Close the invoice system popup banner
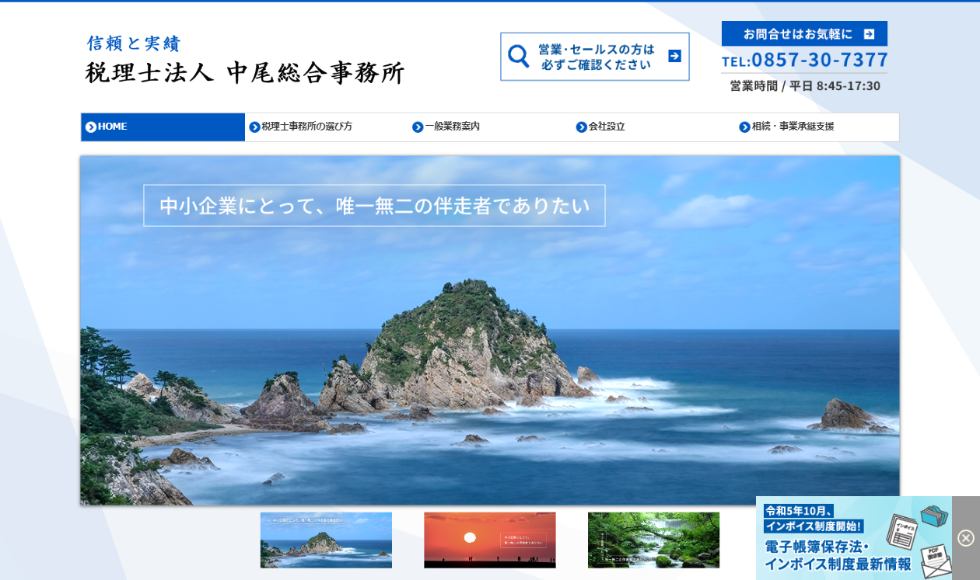 click(965, 538)
